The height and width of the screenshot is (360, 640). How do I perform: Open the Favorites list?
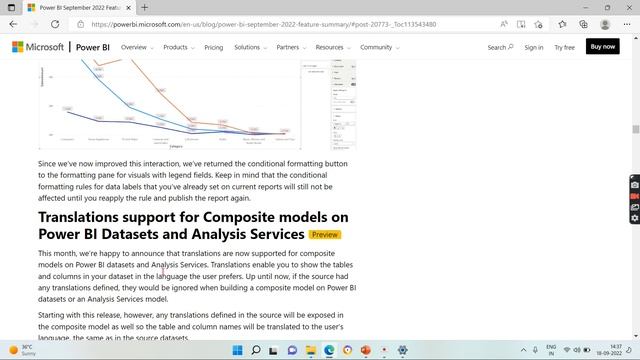point(562,24)
